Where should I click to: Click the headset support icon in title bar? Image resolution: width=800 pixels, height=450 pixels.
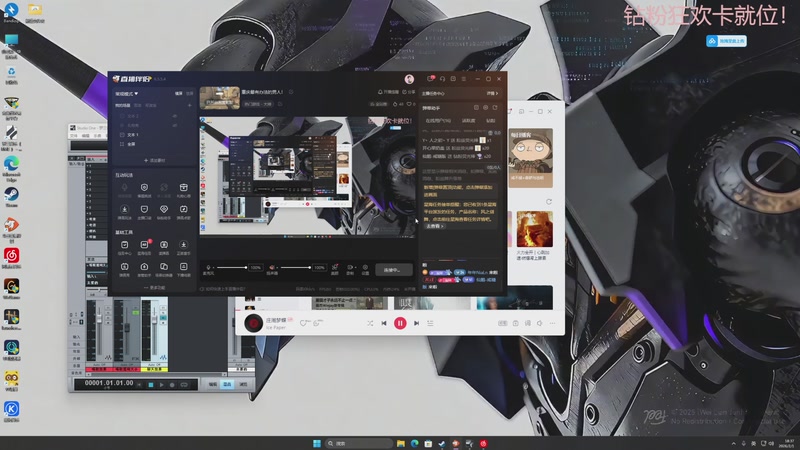click(442, 79)
